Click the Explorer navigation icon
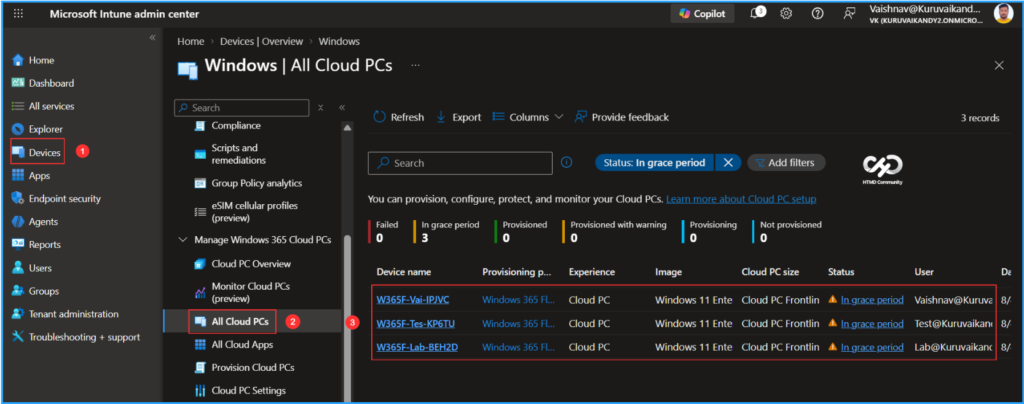 point(18,129)
